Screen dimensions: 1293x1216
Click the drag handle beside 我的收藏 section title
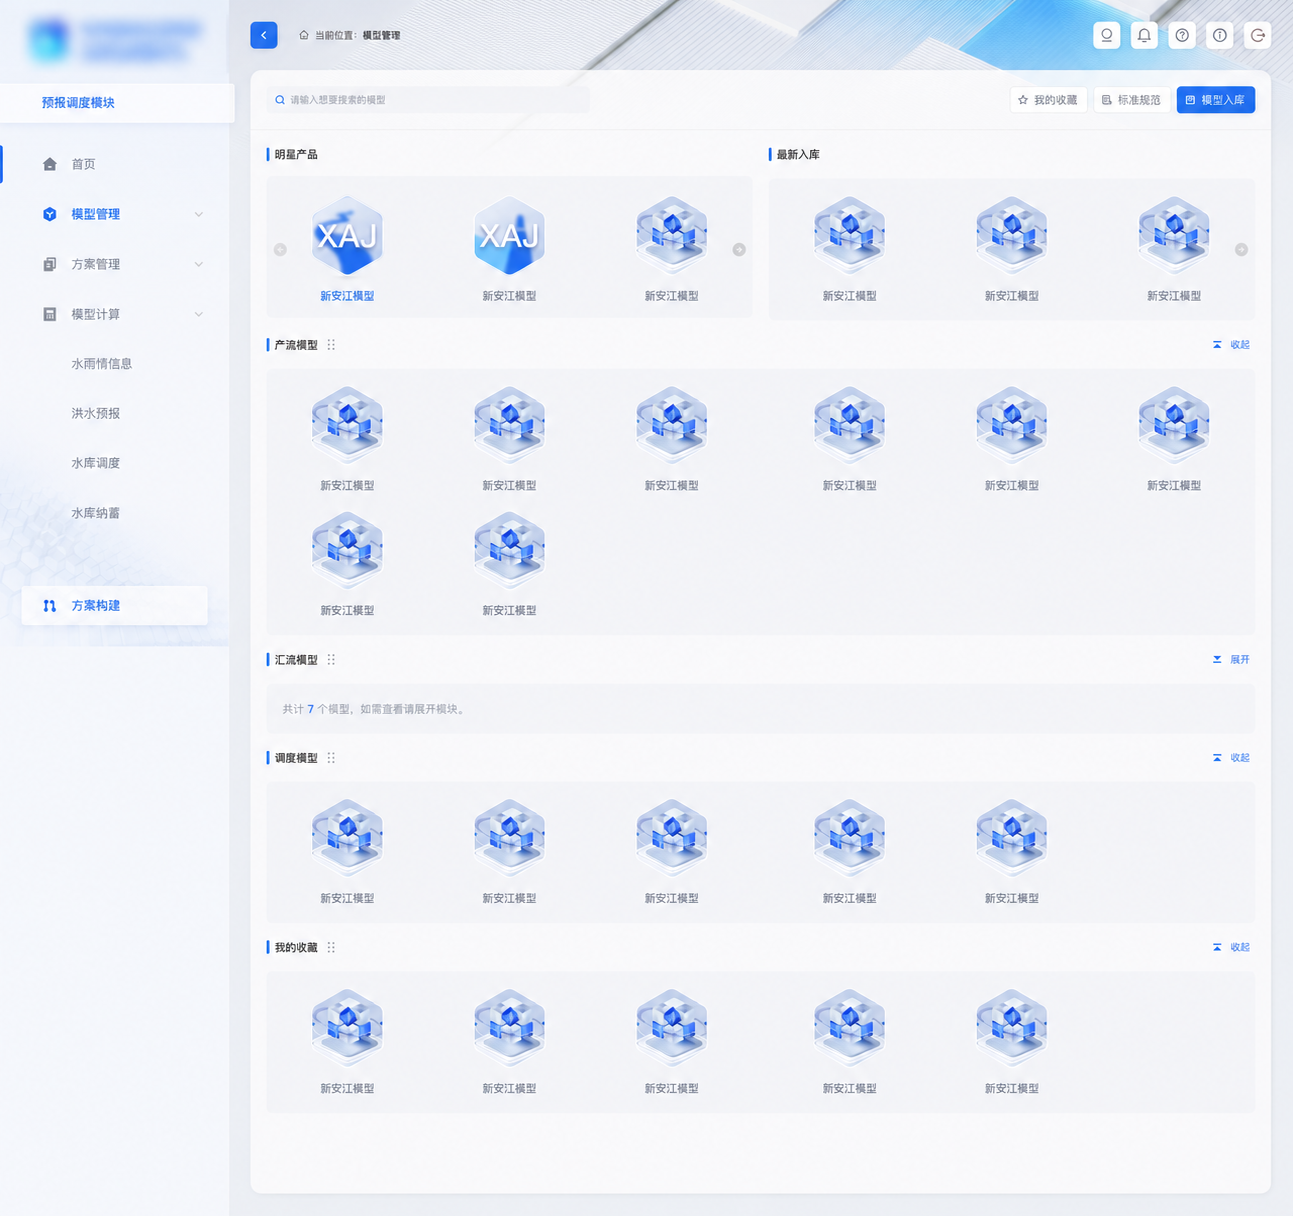pyautogui.click(x=331, y=947)
